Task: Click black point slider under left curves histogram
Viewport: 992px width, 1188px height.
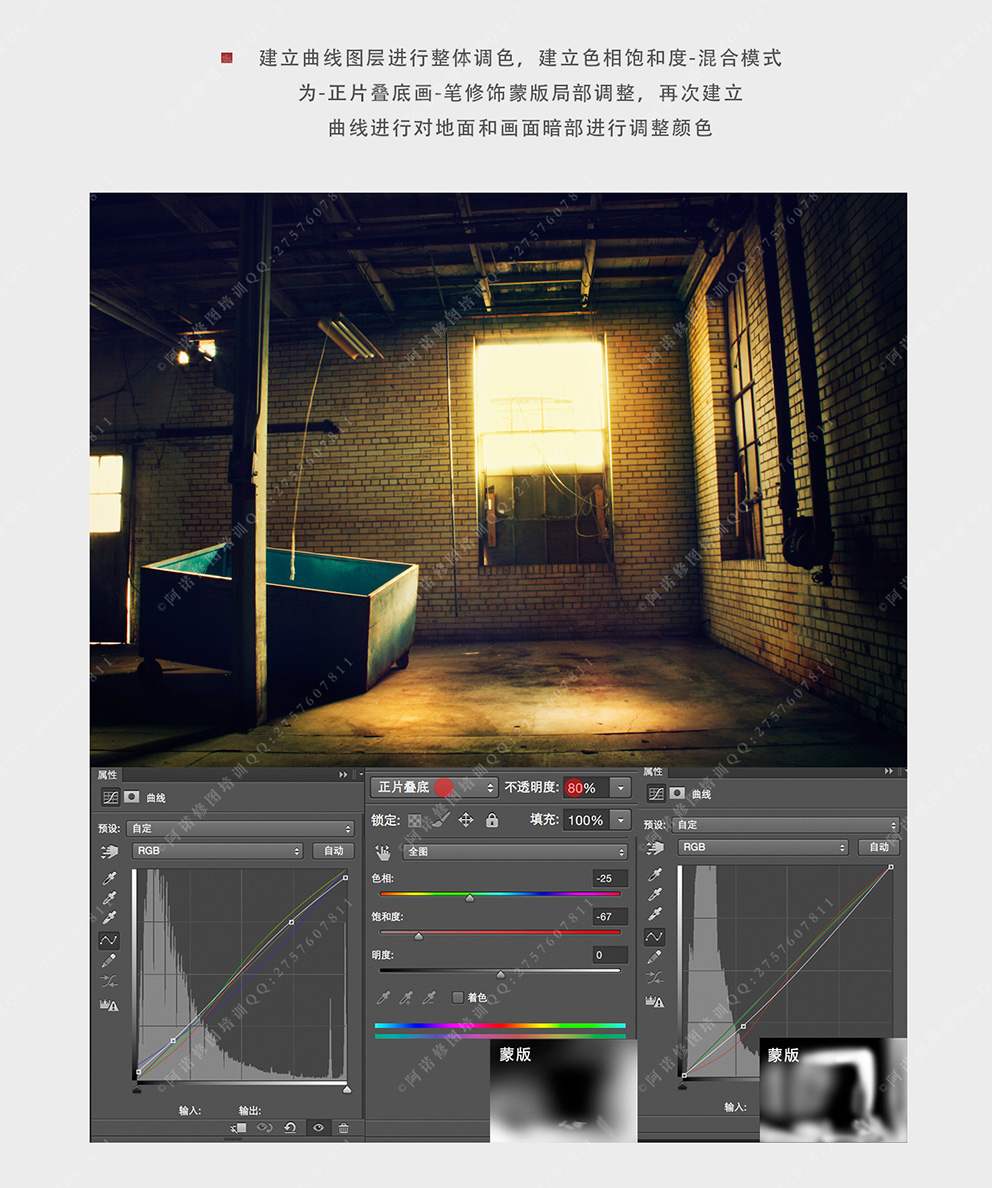Action: (x=137, y=1090)
